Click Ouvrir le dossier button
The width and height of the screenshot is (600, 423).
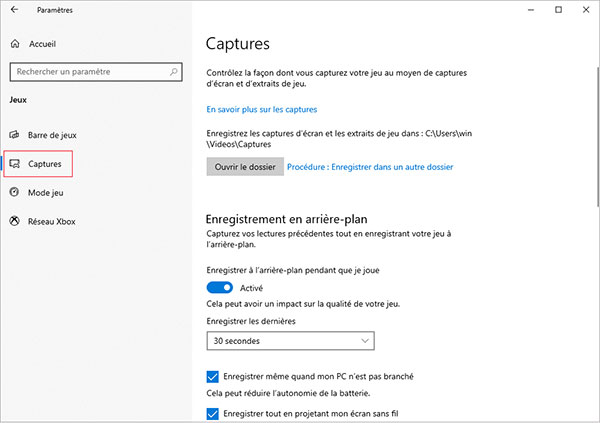[x=243, y=167]
